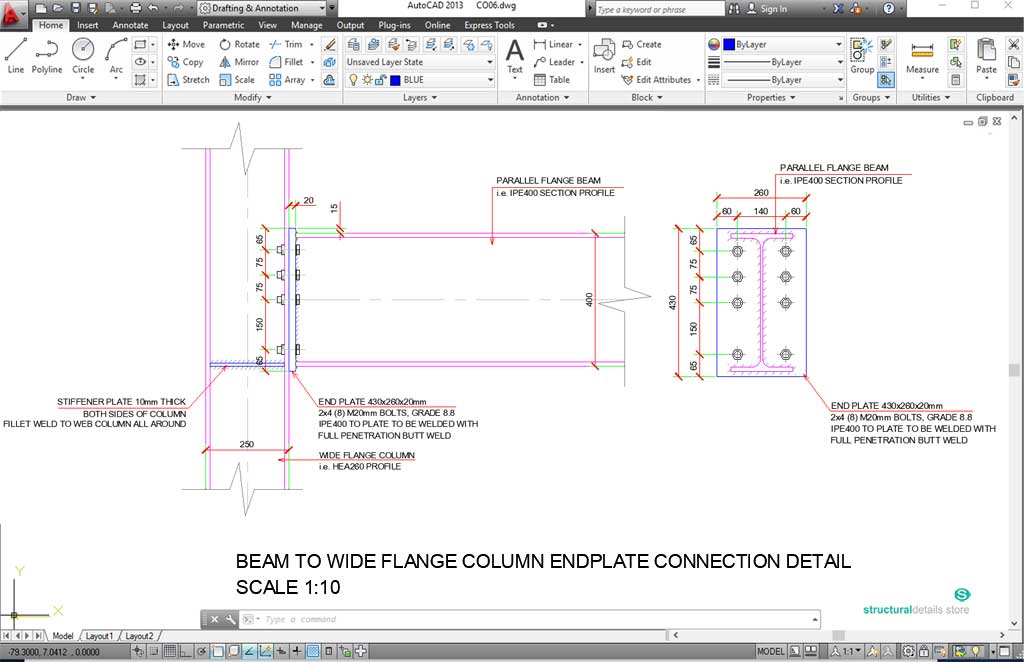This screenshot has height=662, width=1024.
Task: Toggle the BLUE layer lock icon
Action: pos(380,80)
